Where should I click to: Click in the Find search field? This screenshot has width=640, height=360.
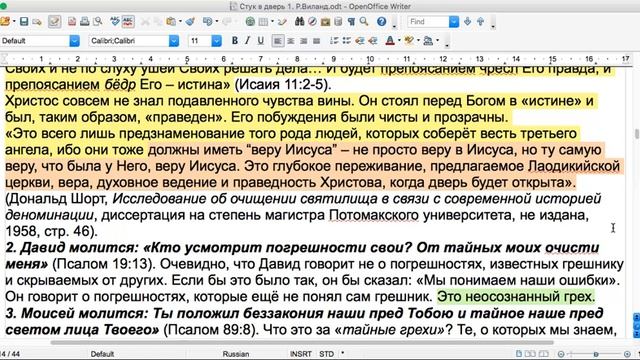(x=428, y=22)
